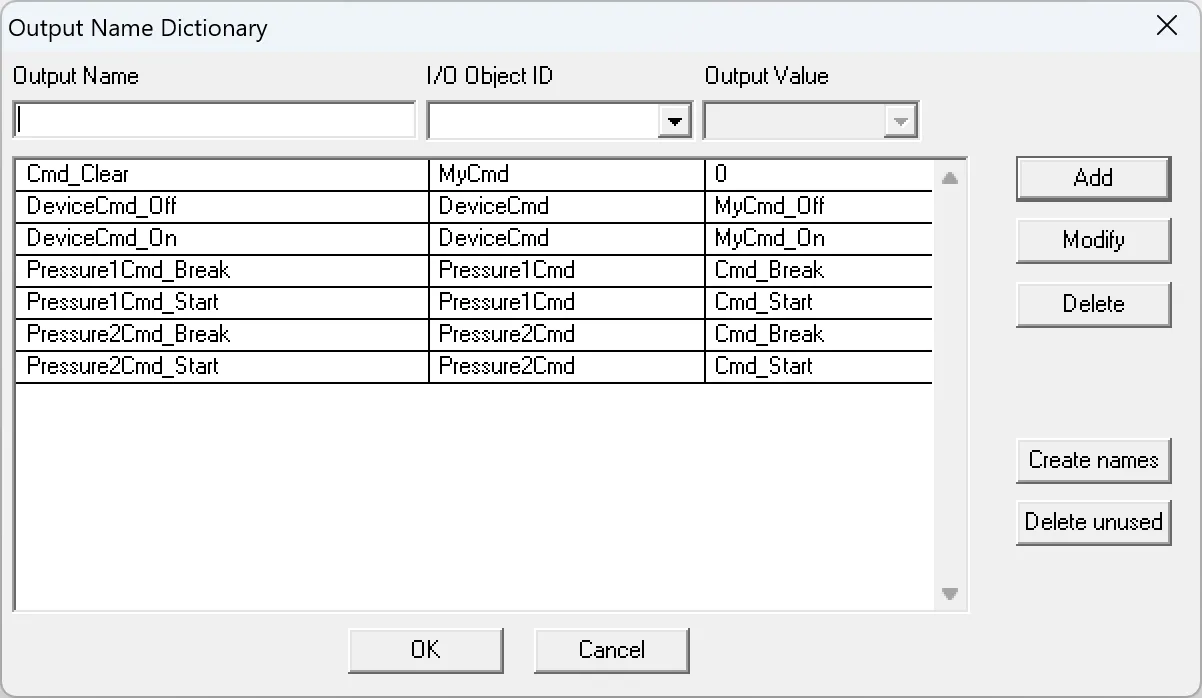
Task: Select the Pressure1Cmd_Start entry
Action: tap(220, 302)
